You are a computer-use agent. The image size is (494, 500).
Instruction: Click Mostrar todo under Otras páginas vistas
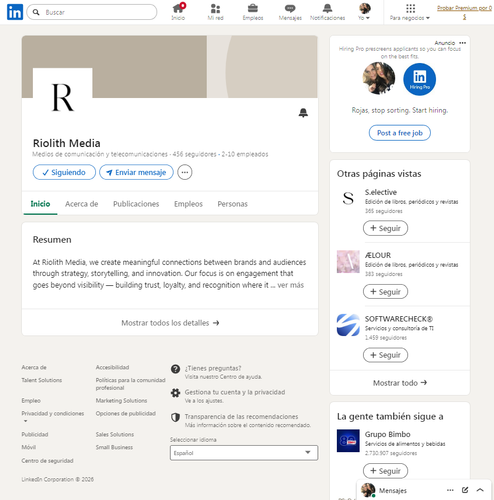point(400,383)
